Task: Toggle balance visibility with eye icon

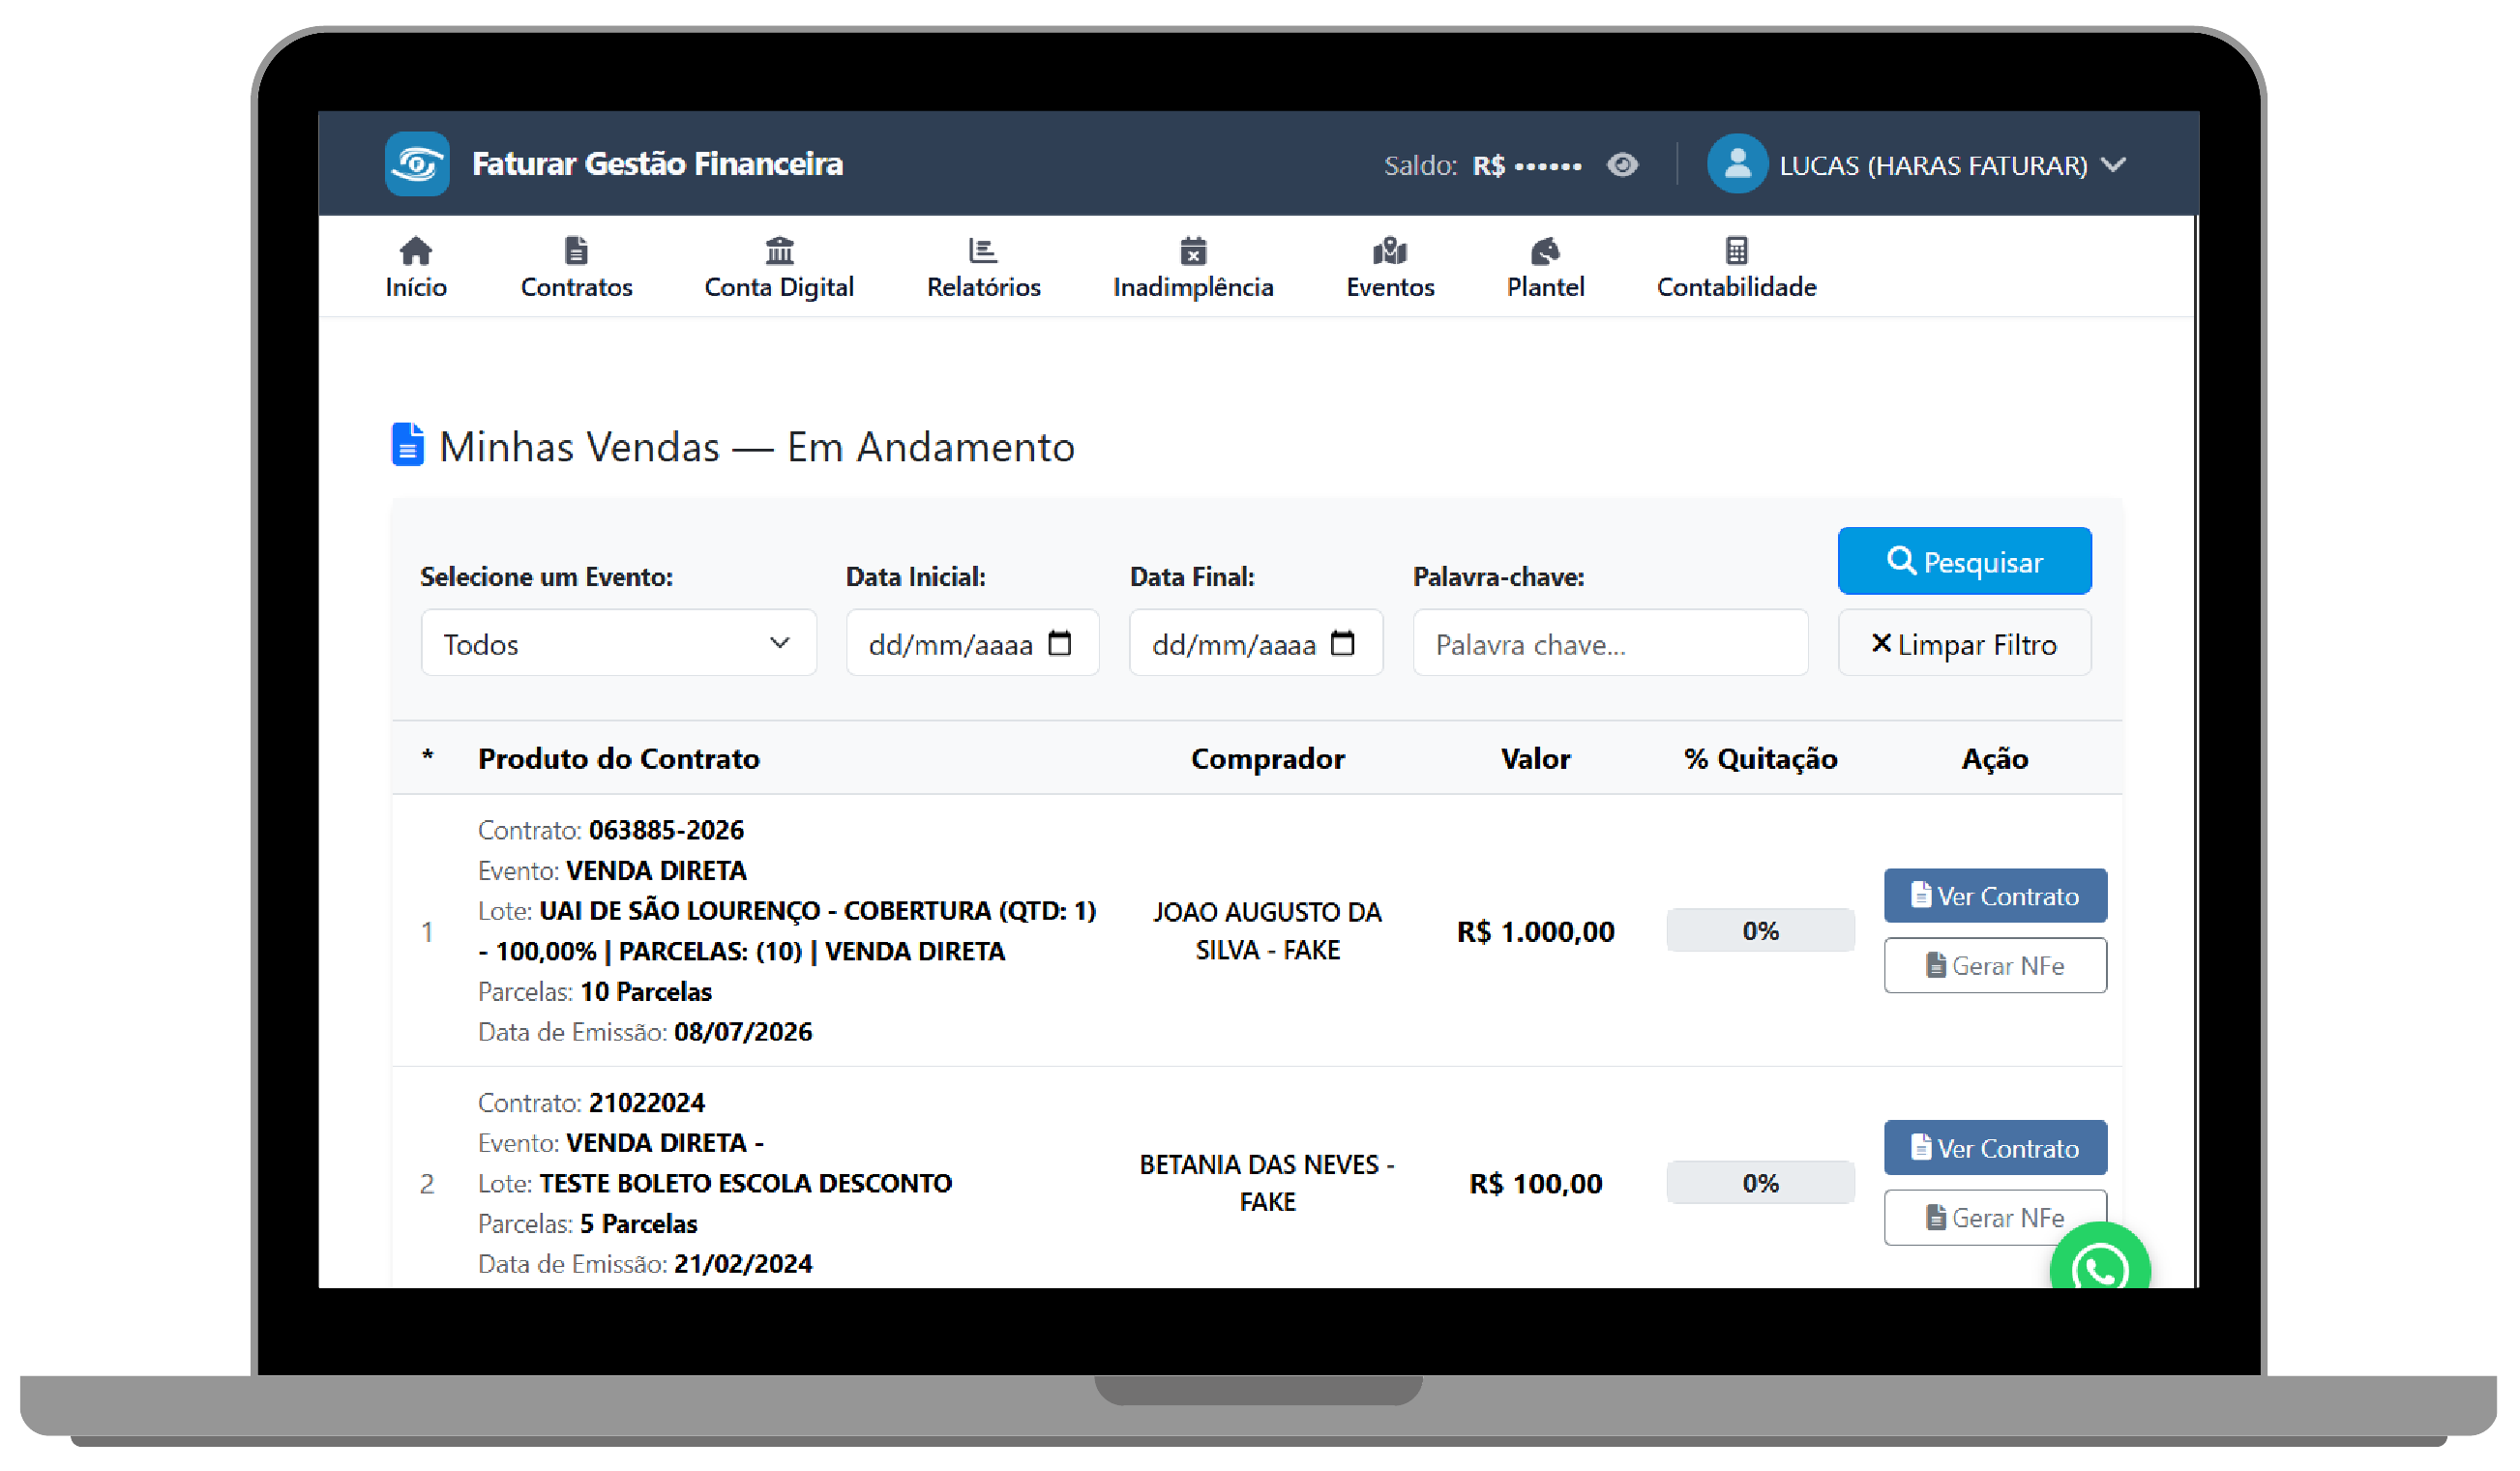Action: (1622, 165)
